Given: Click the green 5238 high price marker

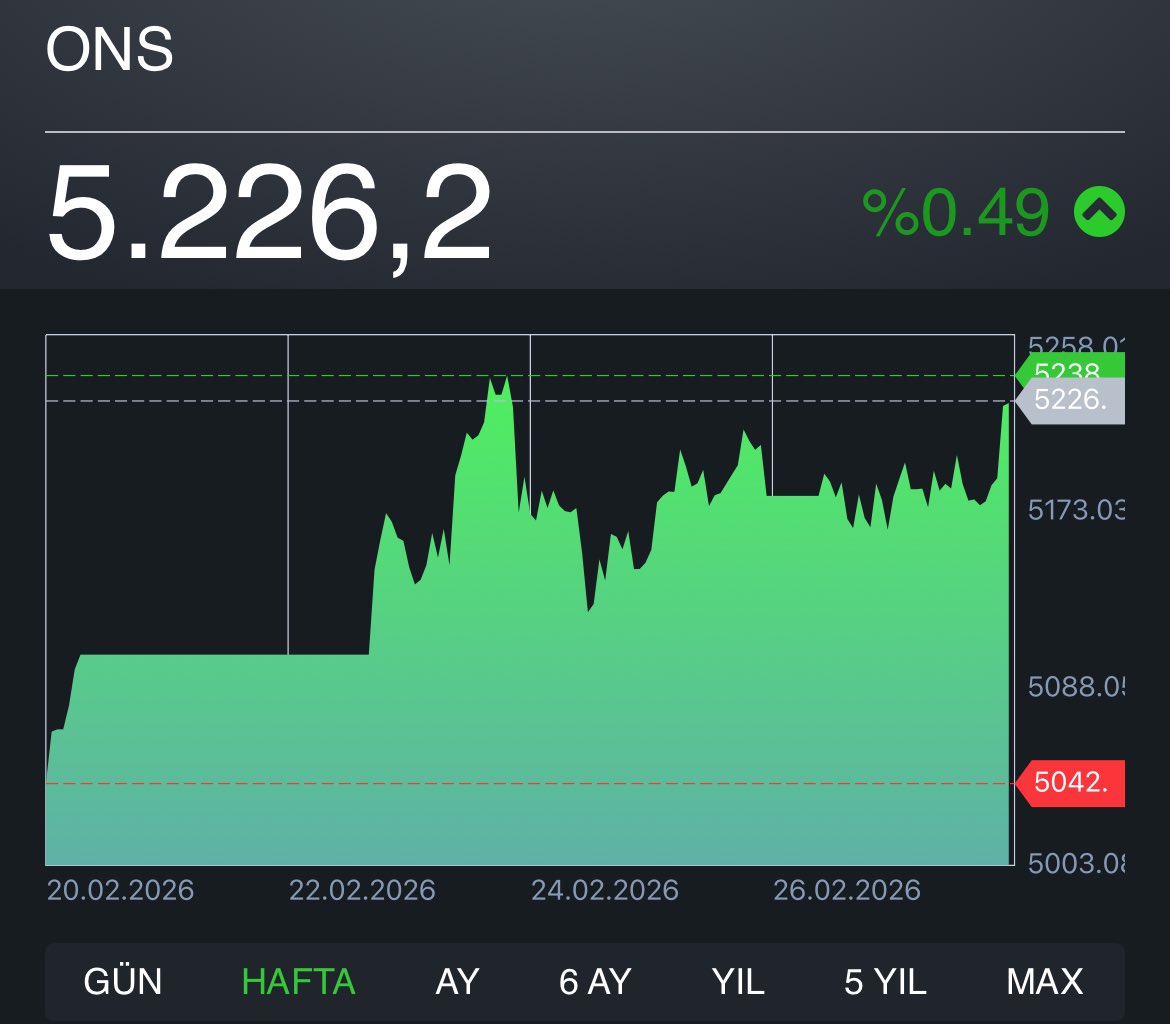Looking at the screenshot, I should click(1070, 366).
